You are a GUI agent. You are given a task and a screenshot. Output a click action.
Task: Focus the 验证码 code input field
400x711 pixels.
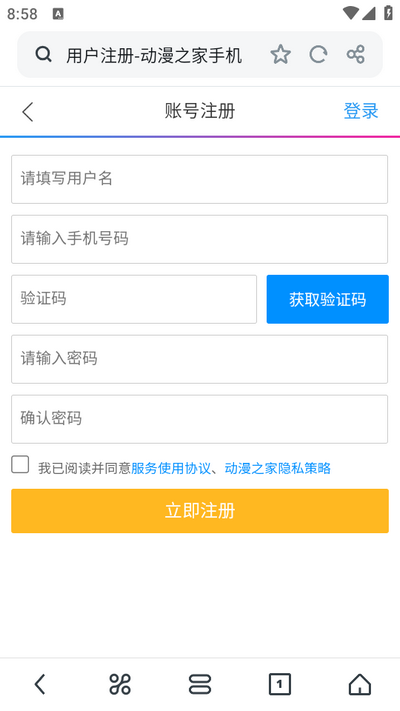[134, 299]
